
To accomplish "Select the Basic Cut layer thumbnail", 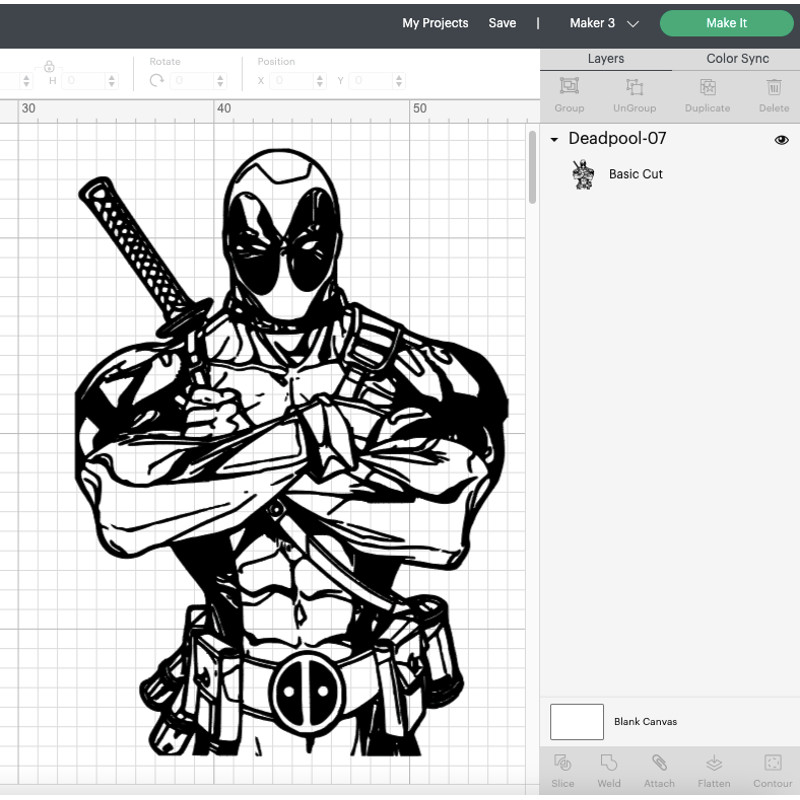I will (583, 174).
